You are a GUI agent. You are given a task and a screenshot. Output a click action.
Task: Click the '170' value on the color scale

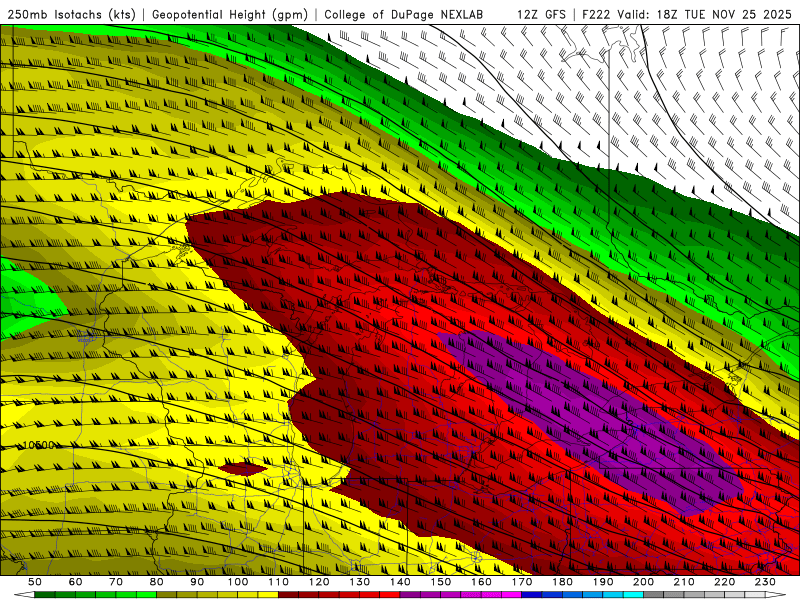[522, 582]
